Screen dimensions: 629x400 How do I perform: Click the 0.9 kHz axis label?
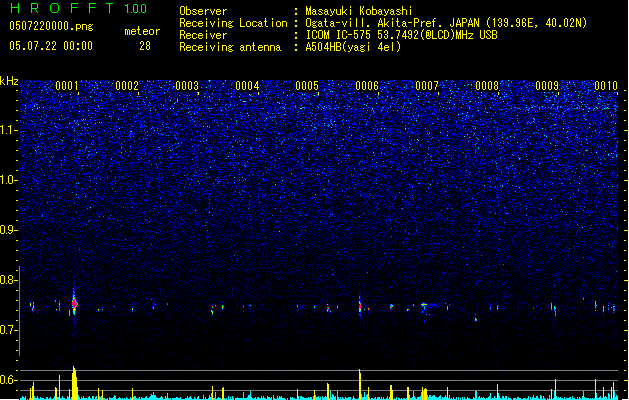[9, 230]
